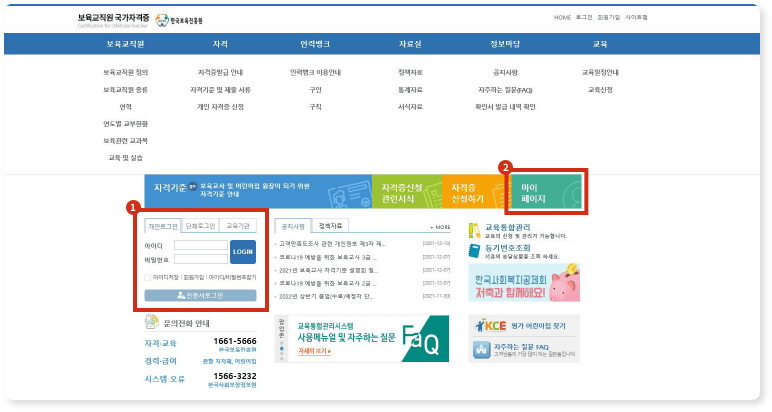Viewport: 772px width, 412px height.
Task: Select the 정책자료 board tab
Action: [x=330, y=225]
